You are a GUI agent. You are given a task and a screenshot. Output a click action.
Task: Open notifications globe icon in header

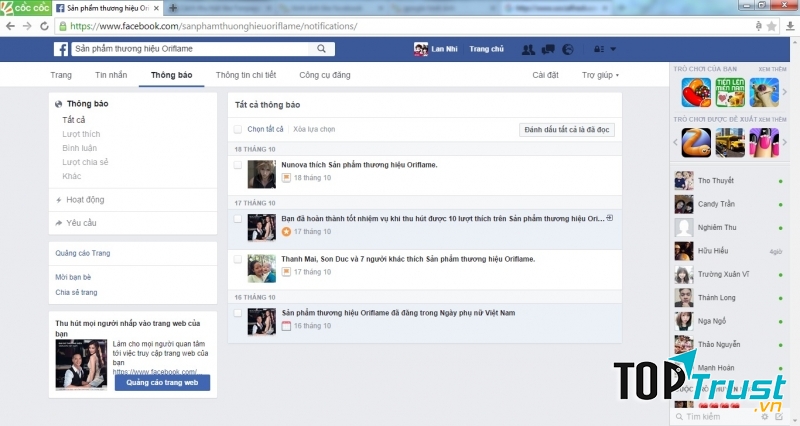[x=567, y=49]
